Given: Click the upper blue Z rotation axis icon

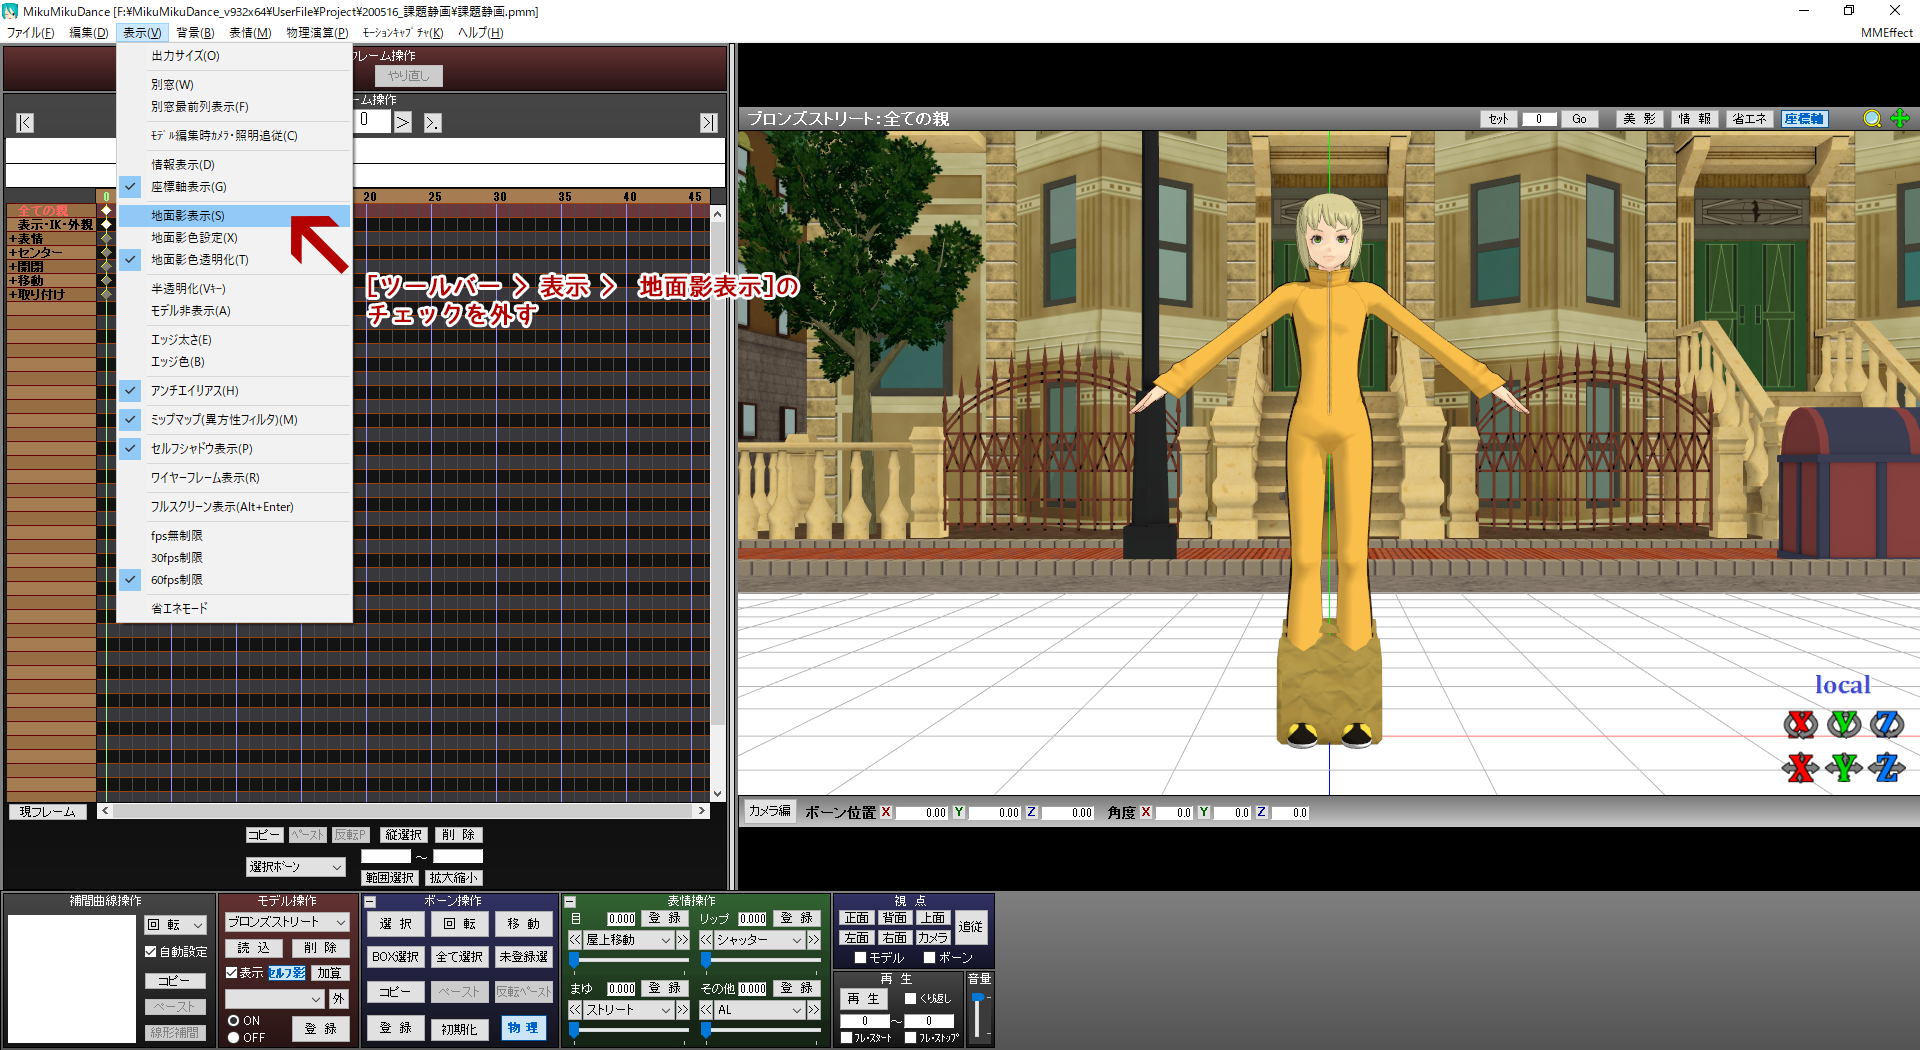Looking at the screenshot, I should point(1887,723).
